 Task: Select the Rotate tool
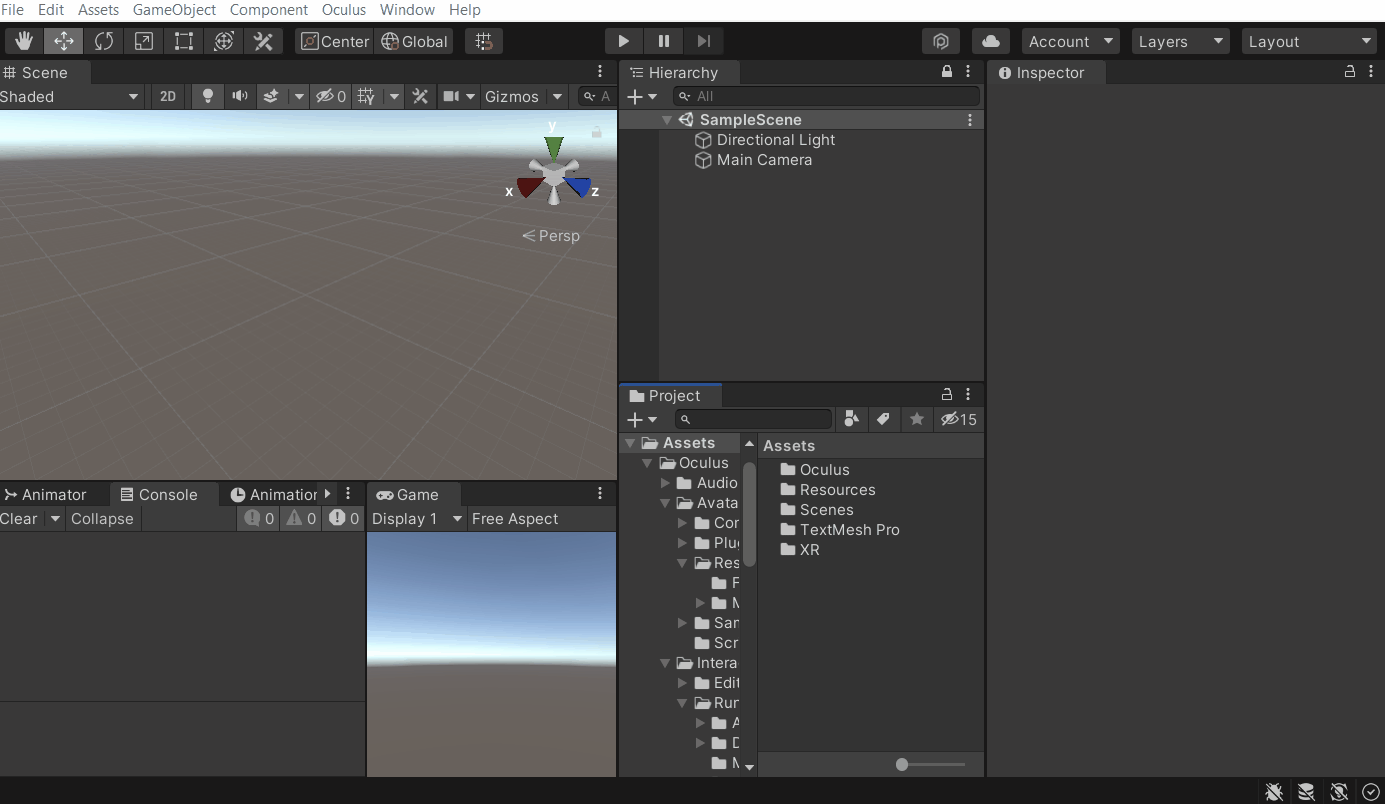(x=104, y=41)
